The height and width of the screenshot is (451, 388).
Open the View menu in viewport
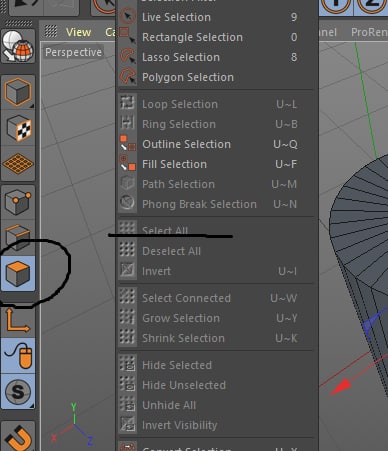(x=78, y=32)
